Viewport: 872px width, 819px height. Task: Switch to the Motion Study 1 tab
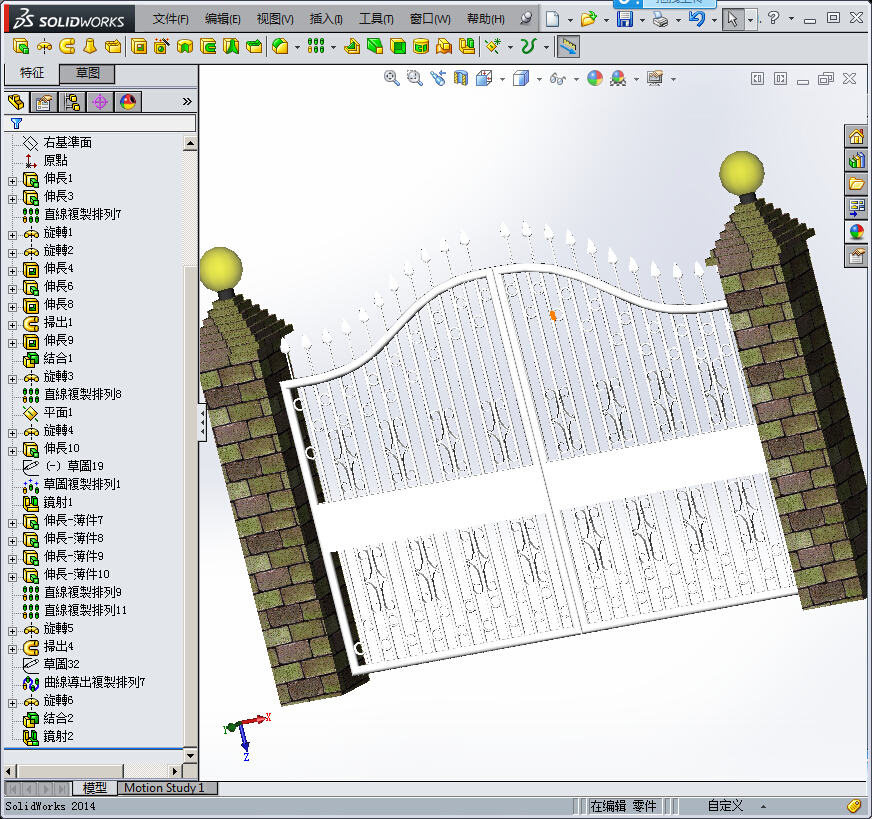pyautogui.click(x=166, y=788)
